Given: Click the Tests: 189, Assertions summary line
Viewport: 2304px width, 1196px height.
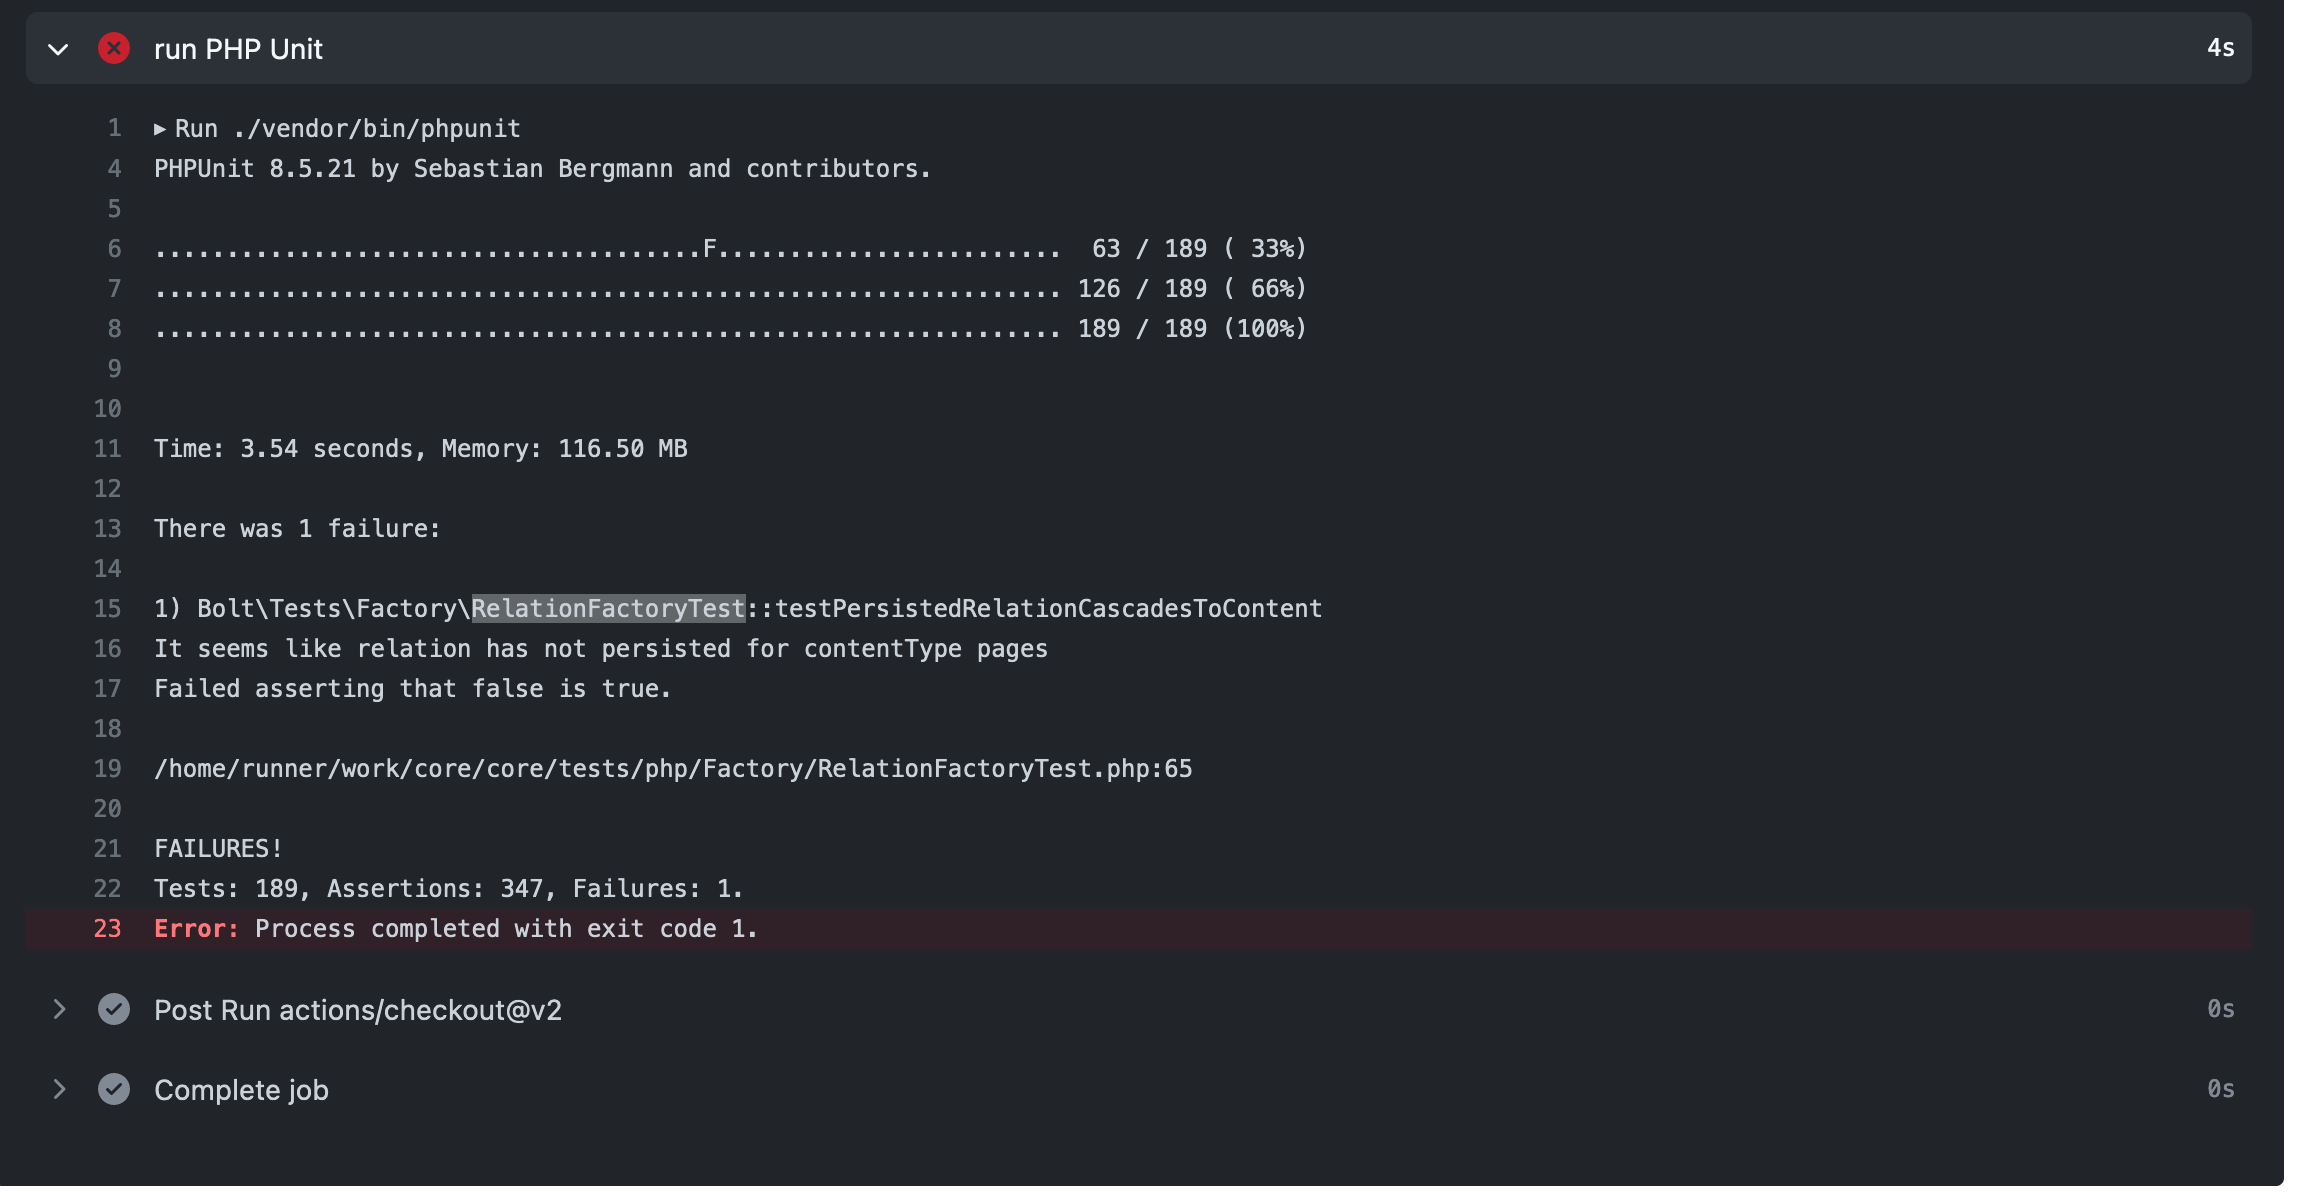Looking at the screenshot, I should click(x=448, y=888).
